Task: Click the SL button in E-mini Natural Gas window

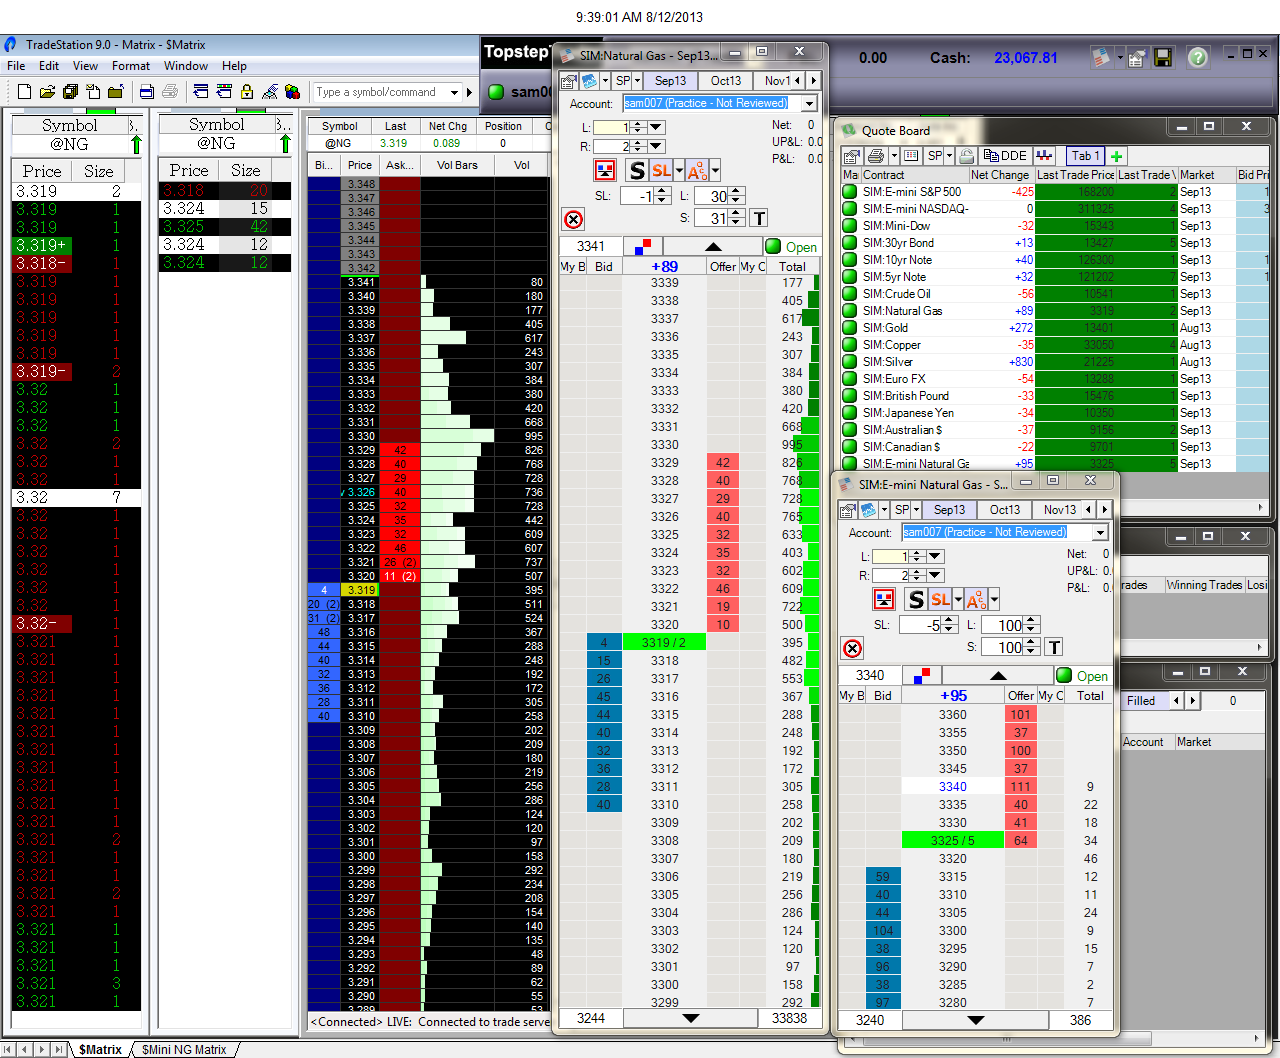Action: click(x=940, y=599)
